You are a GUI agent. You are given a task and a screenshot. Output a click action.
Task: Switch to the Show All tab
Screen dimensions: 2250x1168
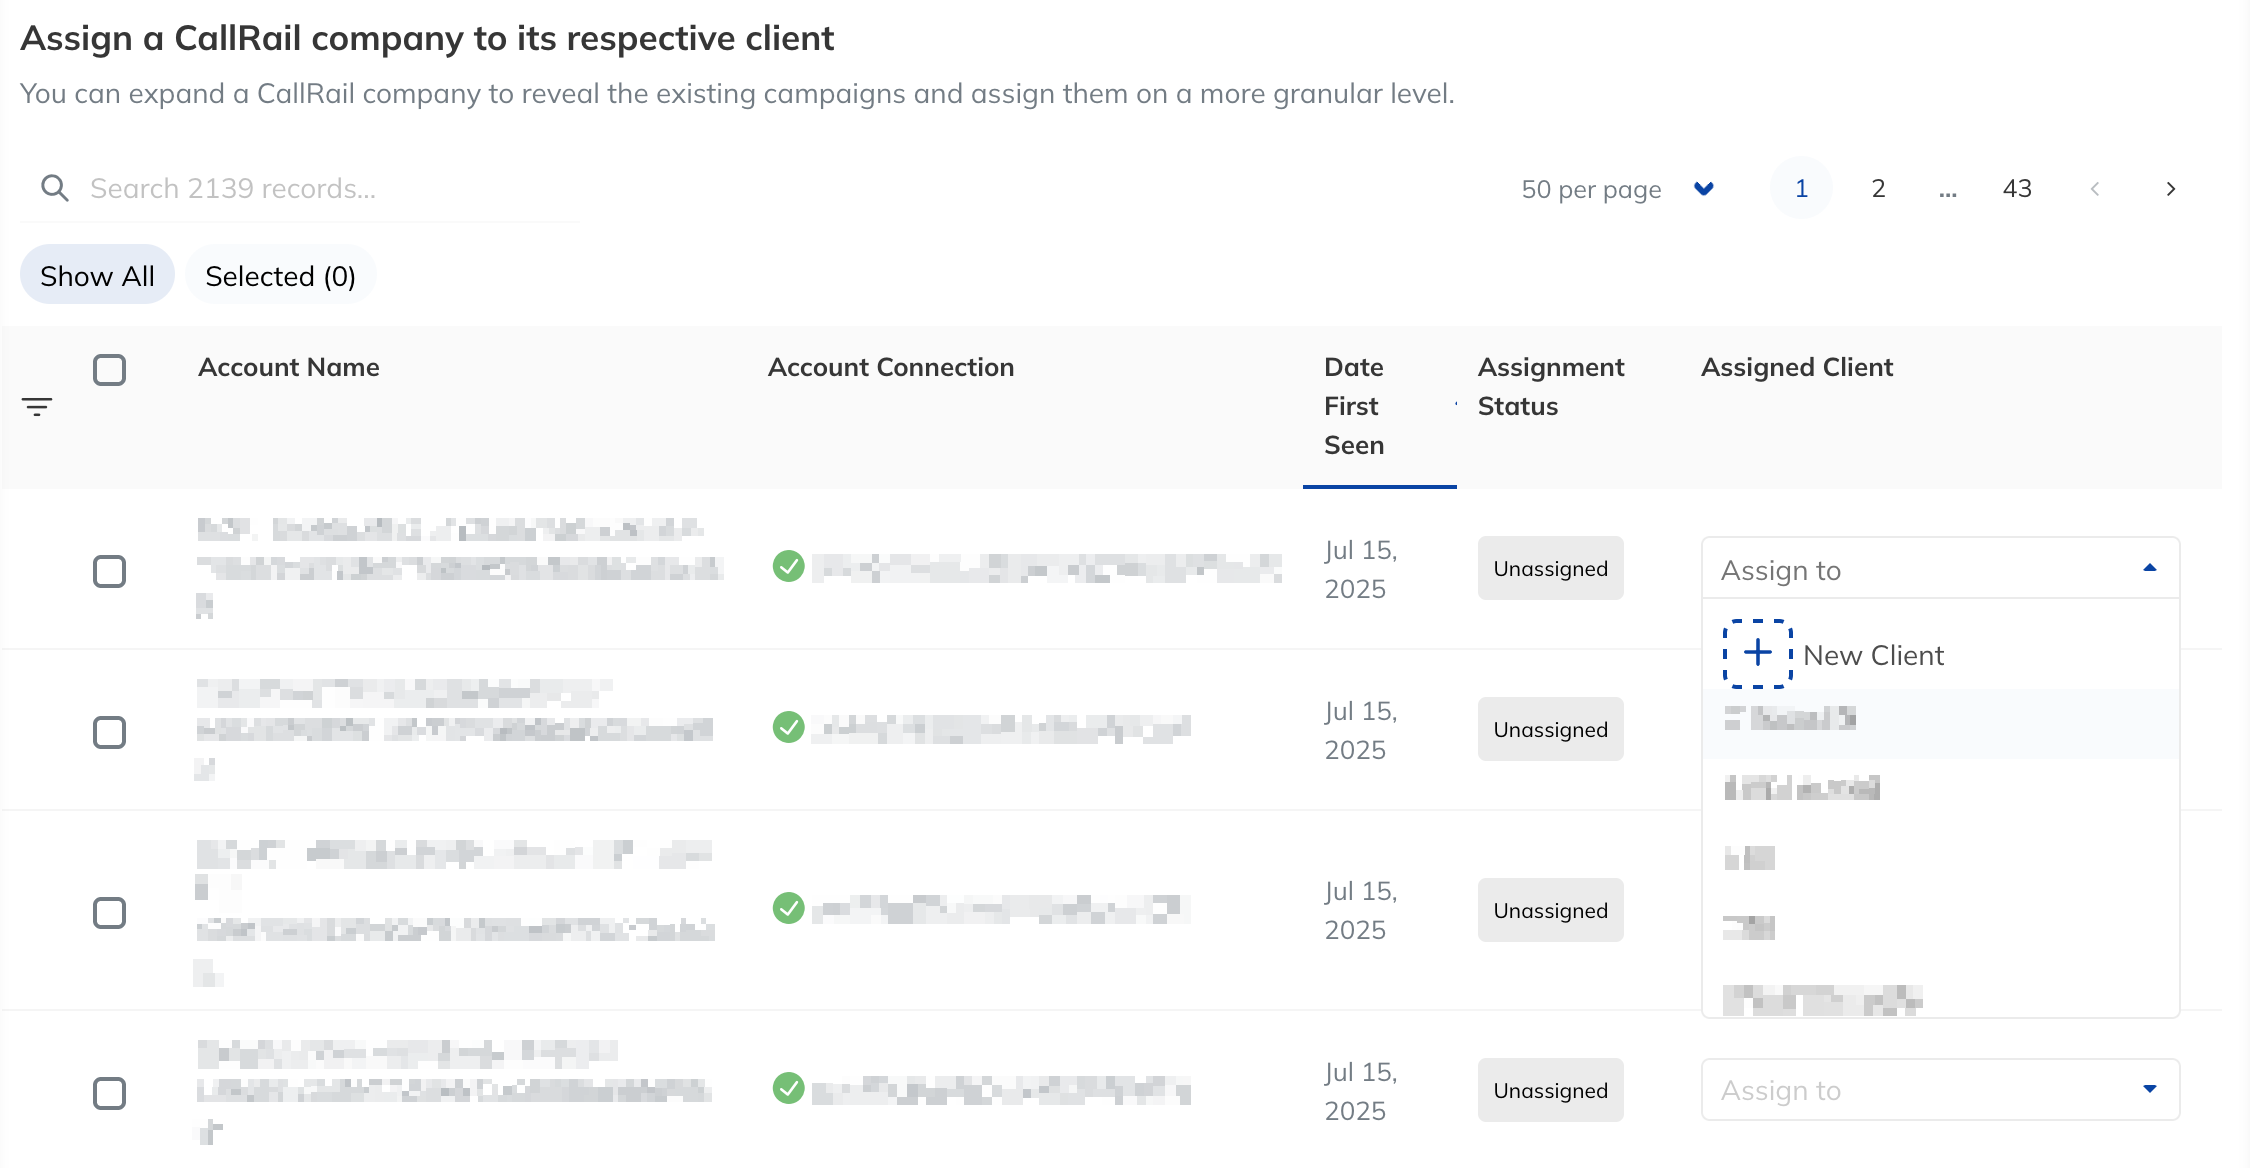pyautogui.click(x=97, y=275)
